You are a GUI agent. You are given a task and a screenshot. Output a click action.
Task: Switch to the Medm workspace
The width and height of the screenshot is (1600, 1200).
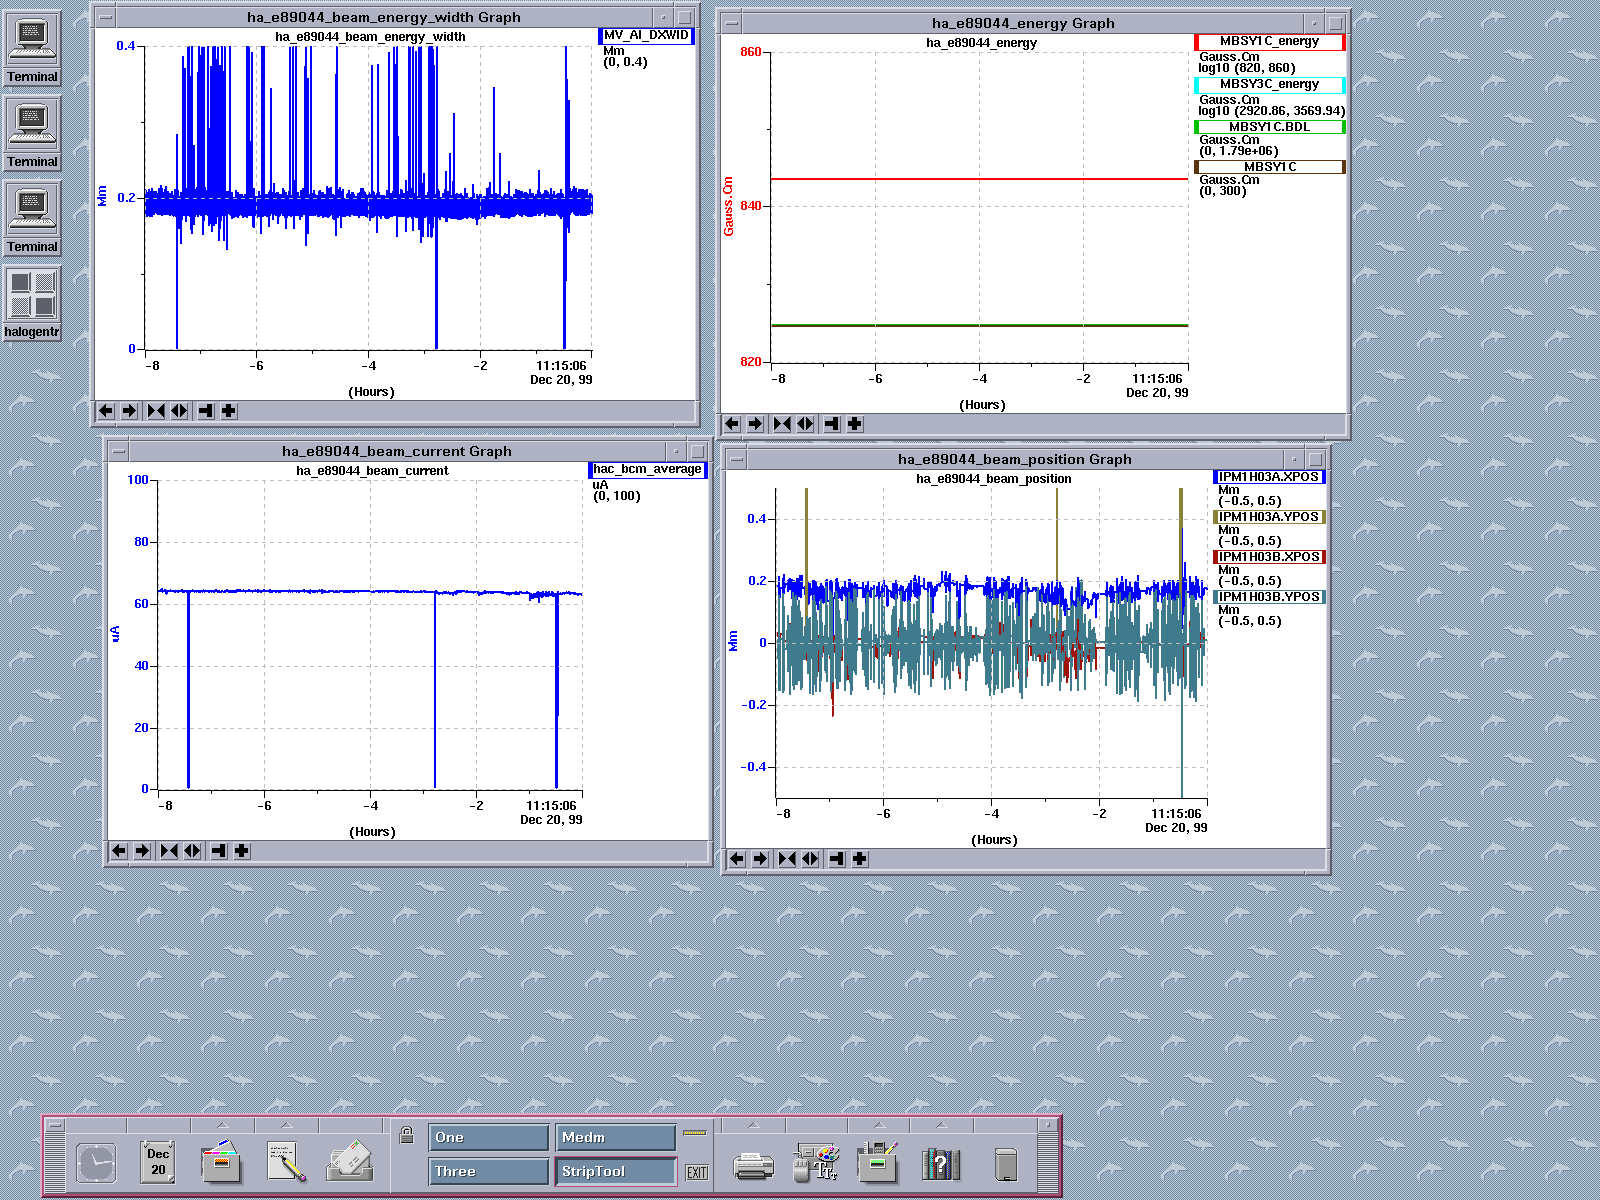coord(615,1138)
